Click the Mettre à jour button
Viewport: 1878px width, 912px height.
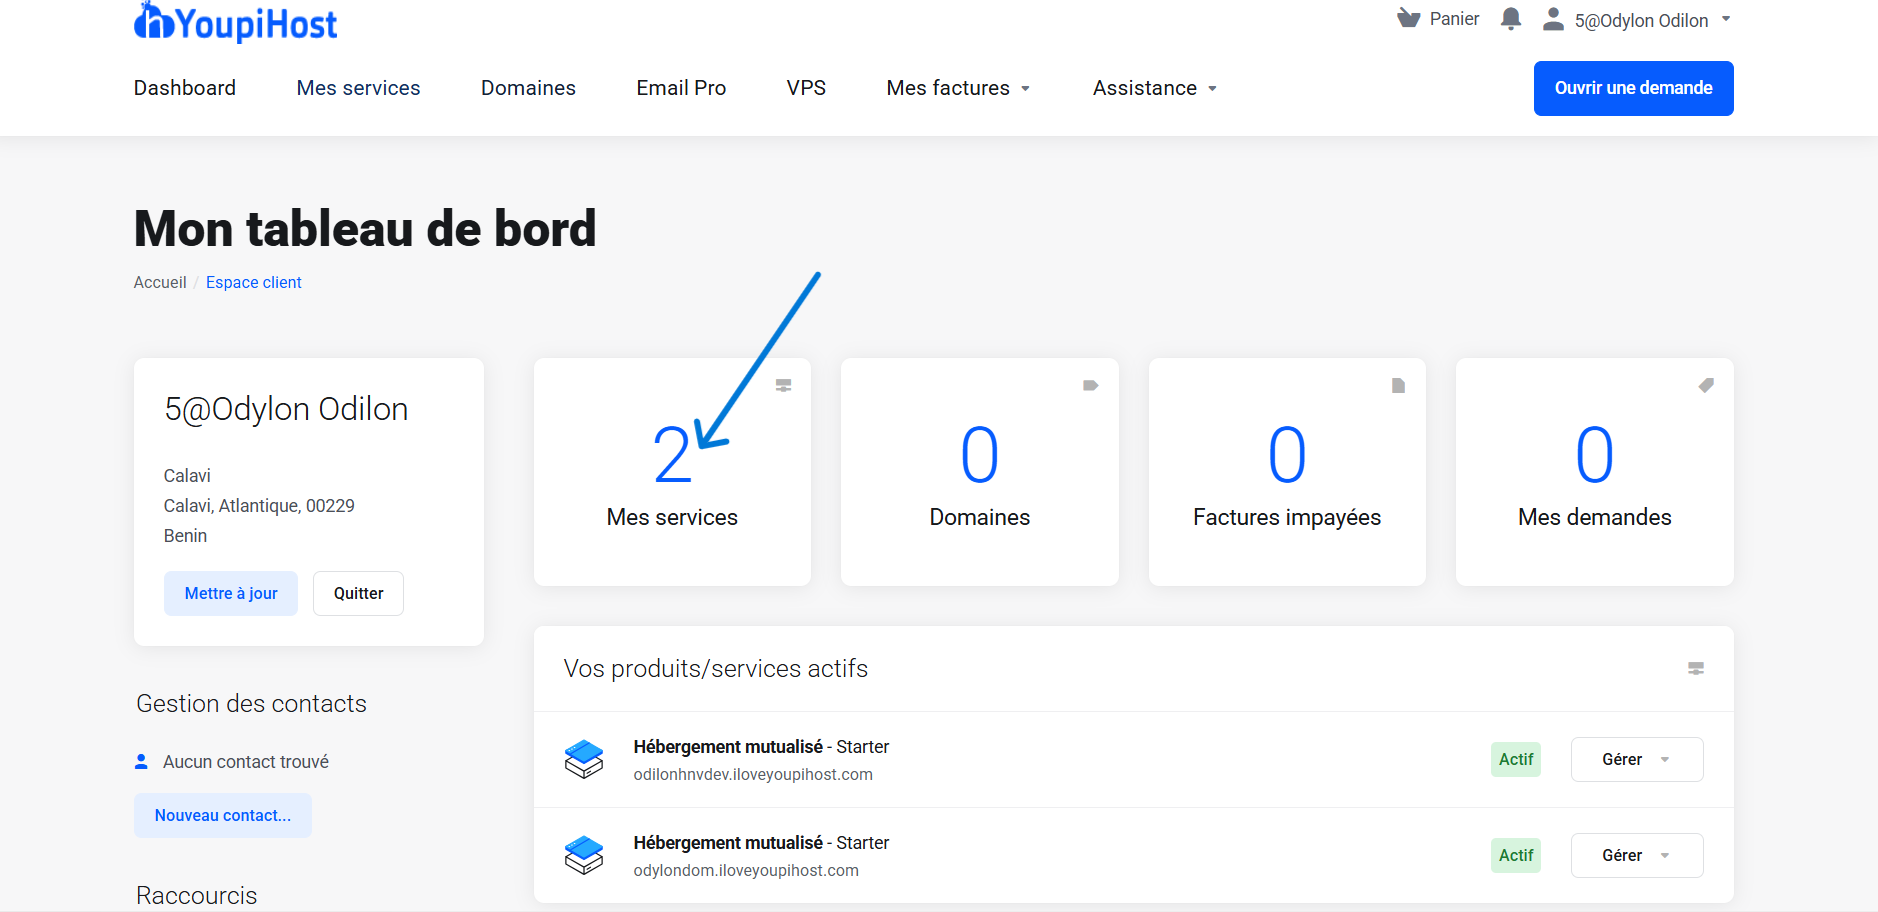231,593
